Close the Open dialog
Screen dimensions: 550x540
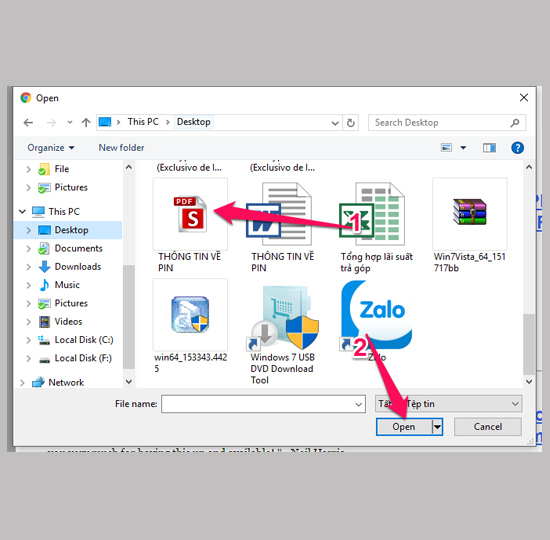(x=524, y=98)
